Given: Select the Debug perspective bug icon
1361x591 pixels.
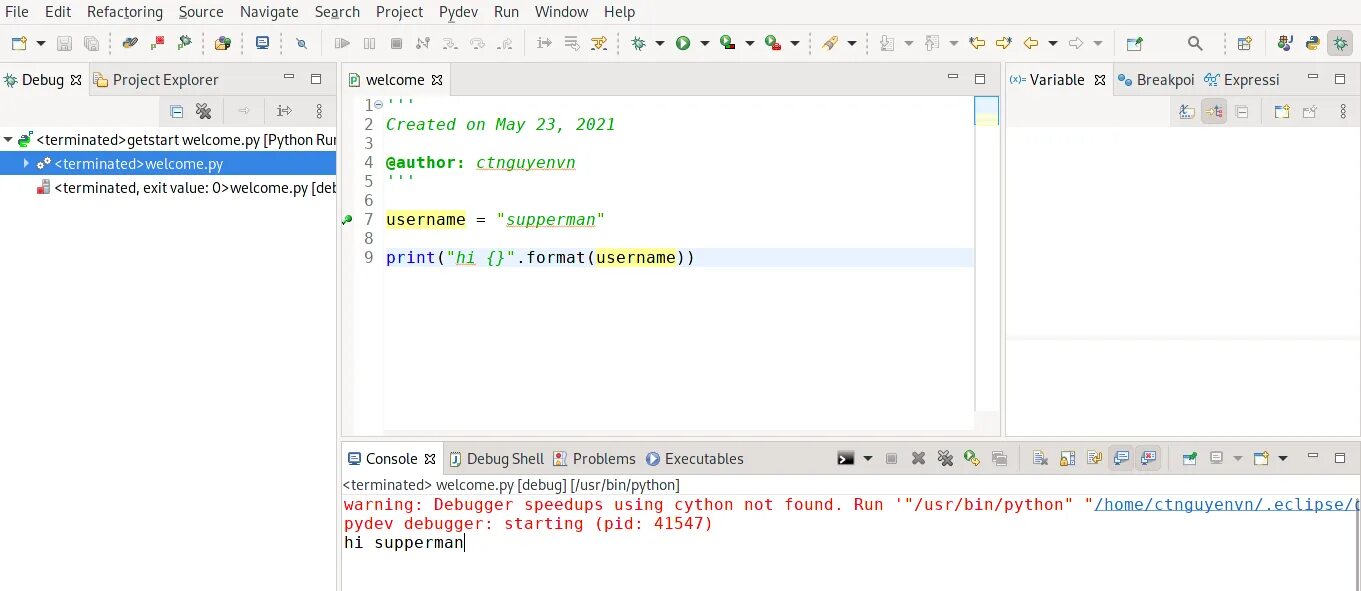Looking at the screenshot, I should pos(1340,43).
